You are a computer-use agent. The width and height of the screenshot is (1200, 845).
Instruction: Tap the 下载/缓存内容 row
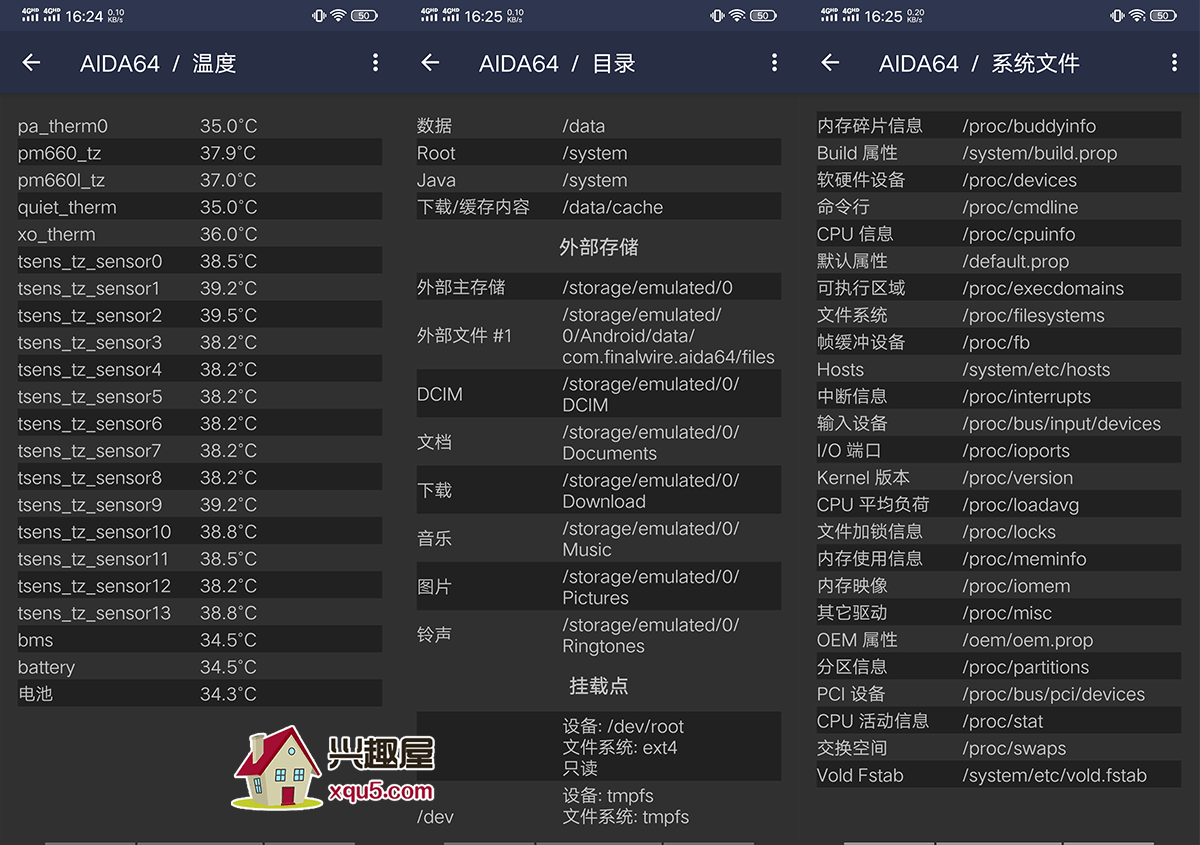[x=599, y=207]
